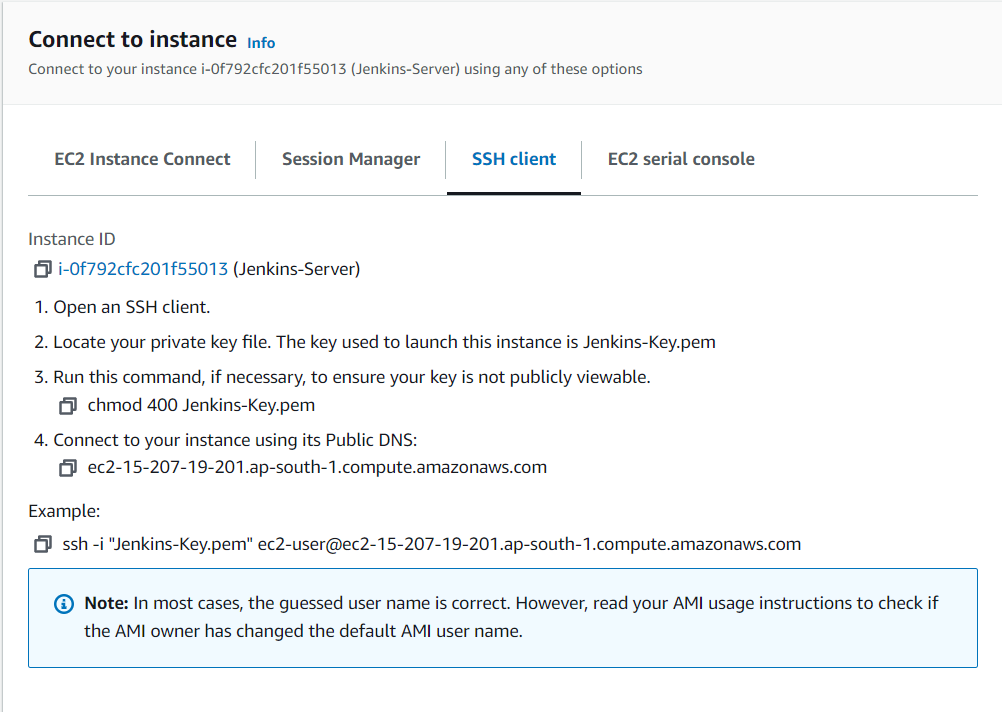Go to the EC2 serial console tab

click(x=681, y=159)
